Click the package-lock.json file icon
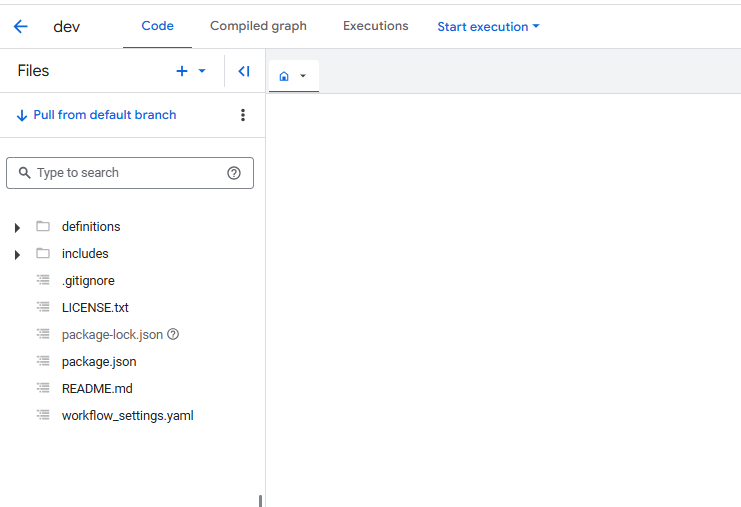 click(43, 334)
